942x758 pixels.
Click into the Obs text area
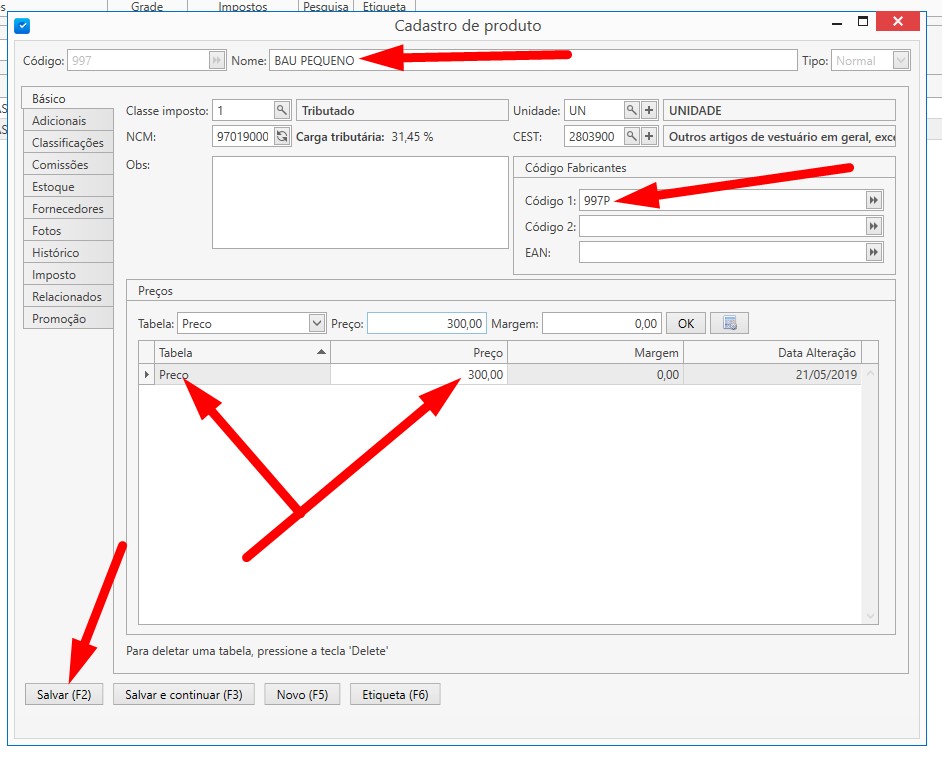[x=360, y=202]
